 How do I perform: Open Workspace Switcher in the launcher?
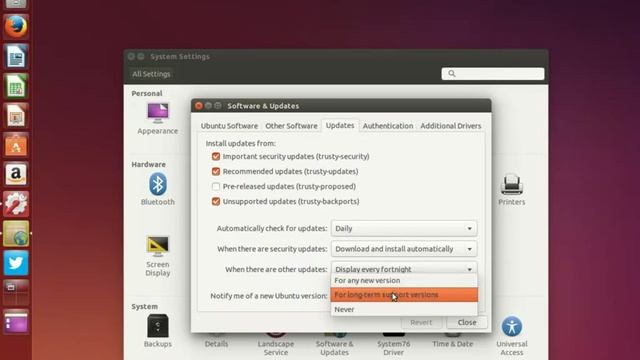(x=16, y=292)
